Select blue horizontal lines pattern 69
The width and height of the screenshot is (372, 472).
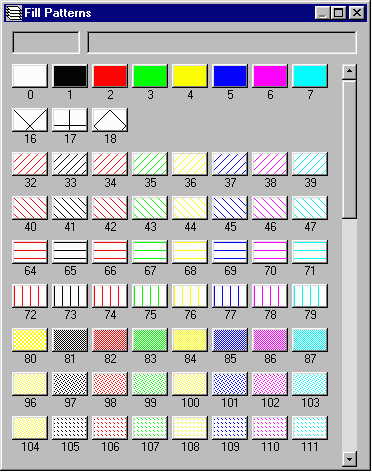pos(230,252)
